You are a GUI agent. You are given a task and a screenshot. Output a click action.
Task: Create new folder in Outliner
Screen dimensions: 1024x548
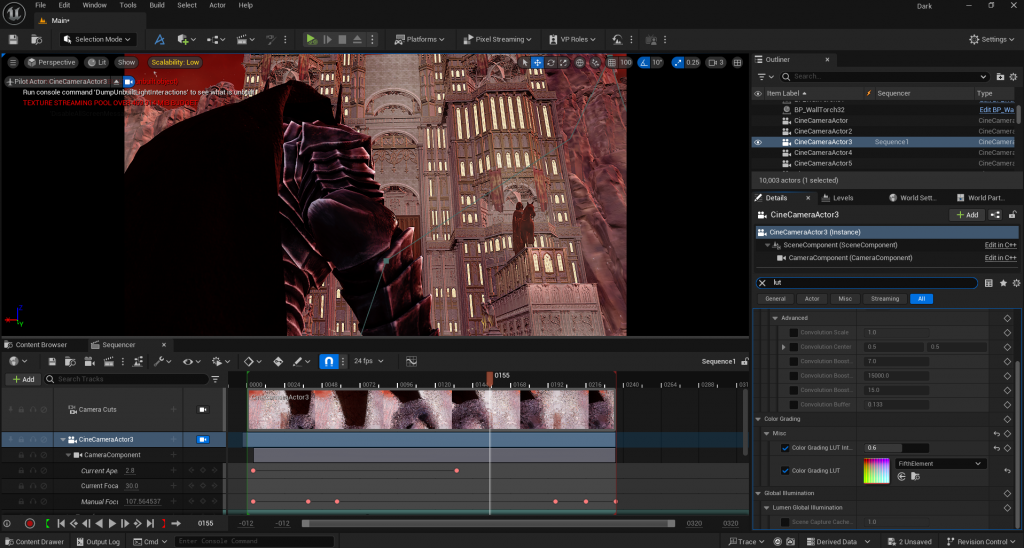click(x=1000, y=76)
